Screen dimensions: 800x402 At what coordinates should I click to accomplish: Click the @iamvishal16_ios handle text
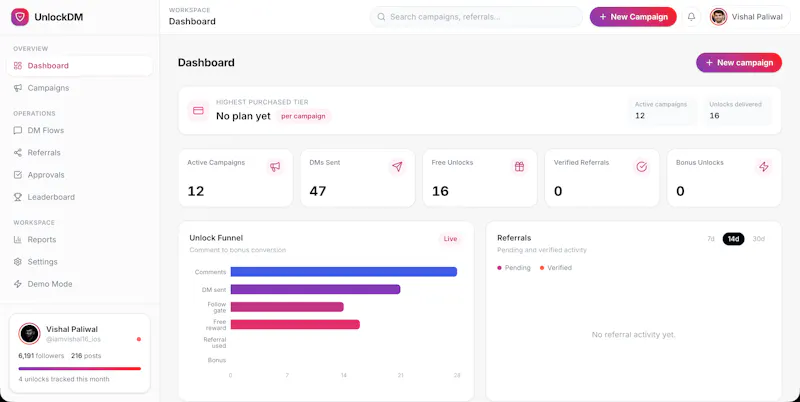[73, 339]
